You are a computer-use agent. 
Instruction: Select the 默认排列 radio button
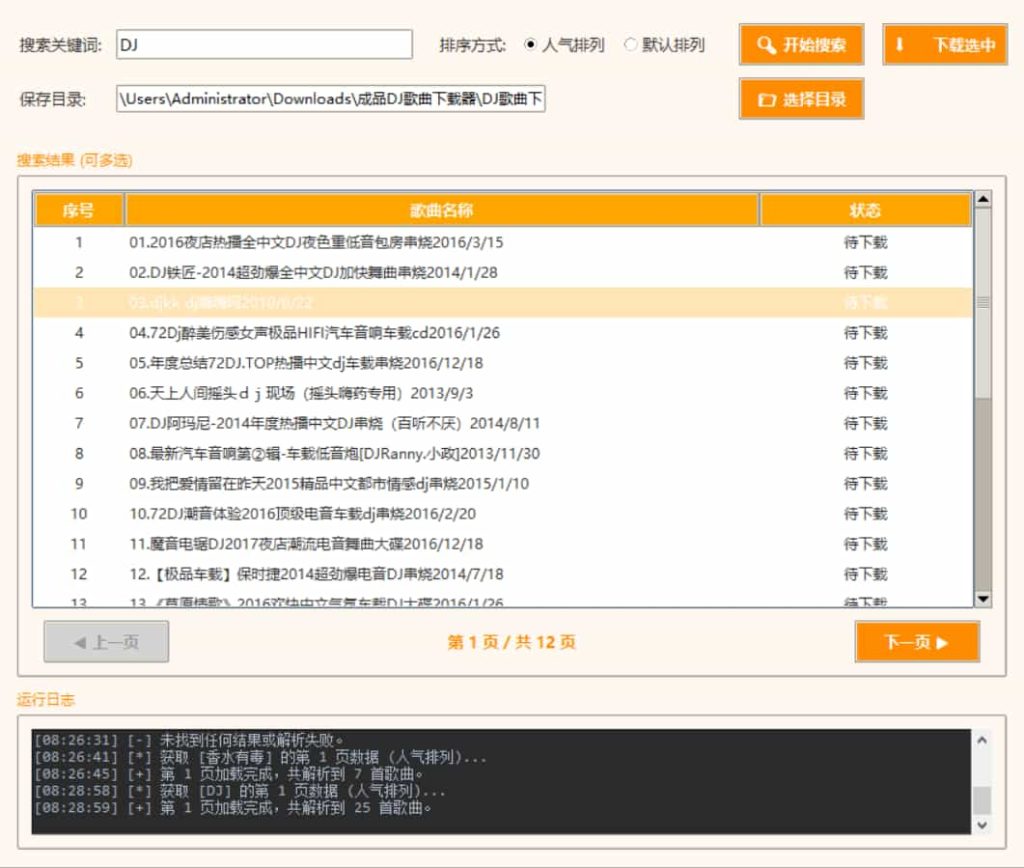pyautogui.click(x=630, y=44)
